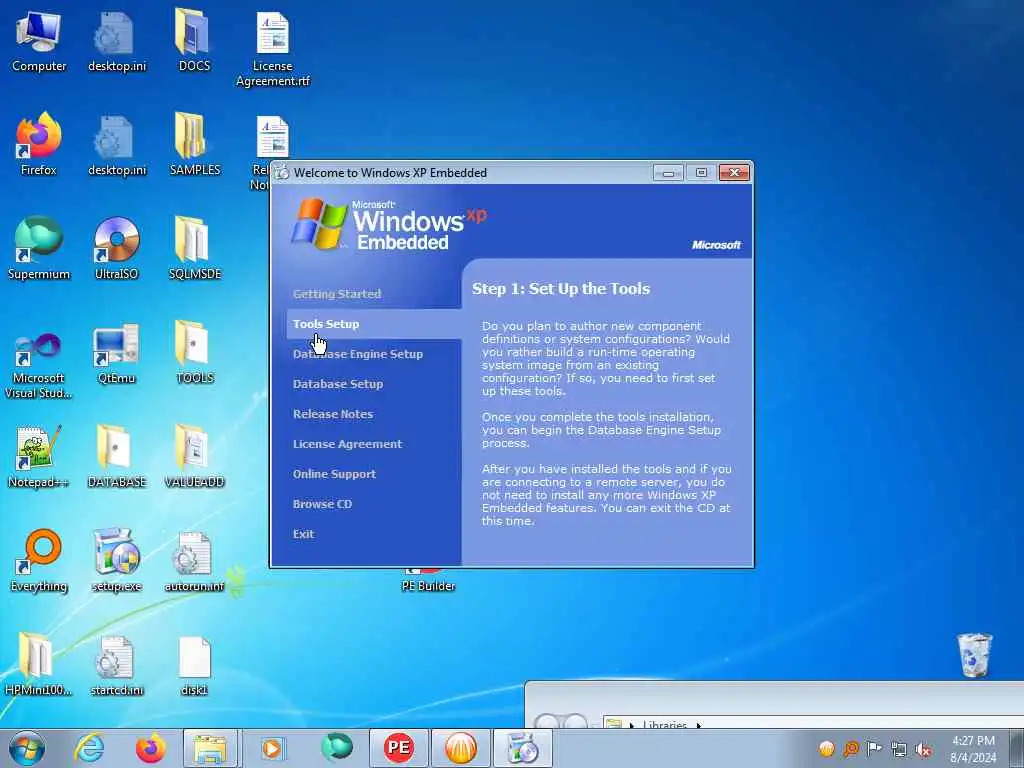Image resolution: width=1024 pixels, height=768 pixels.
Task: Launch Internet Explorer from taskbar
Action: pos(89,748)
